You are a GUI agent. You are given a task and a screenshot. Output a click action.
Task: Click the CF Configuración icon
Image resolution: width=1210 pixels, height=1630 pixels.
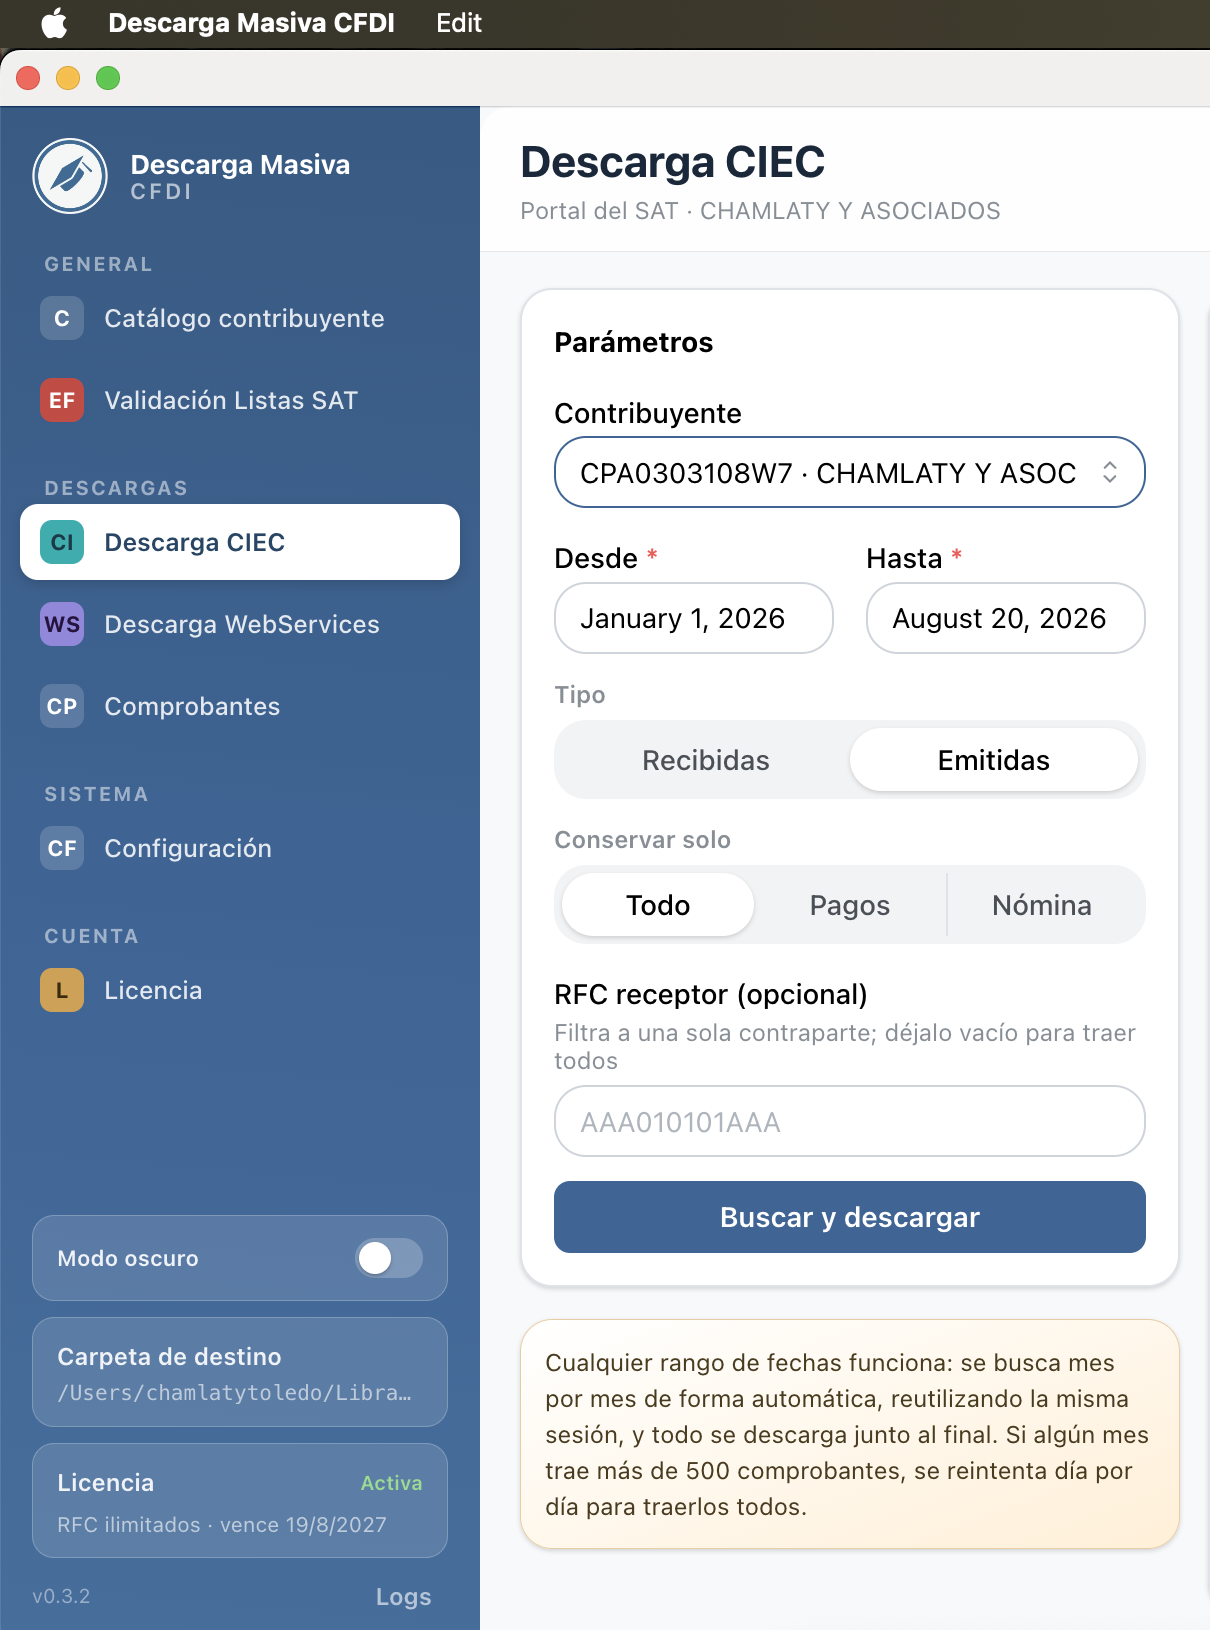[x=62, y=848]
